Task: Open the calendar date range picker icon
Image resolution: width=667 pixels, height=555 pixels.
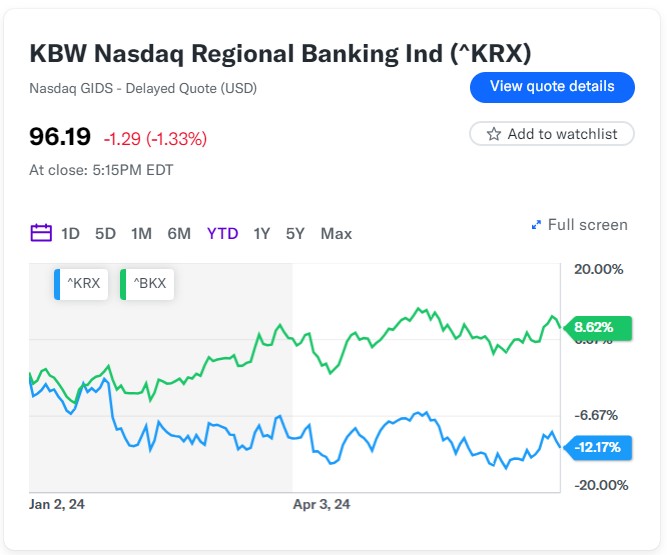Action: [x=41, y=233]
